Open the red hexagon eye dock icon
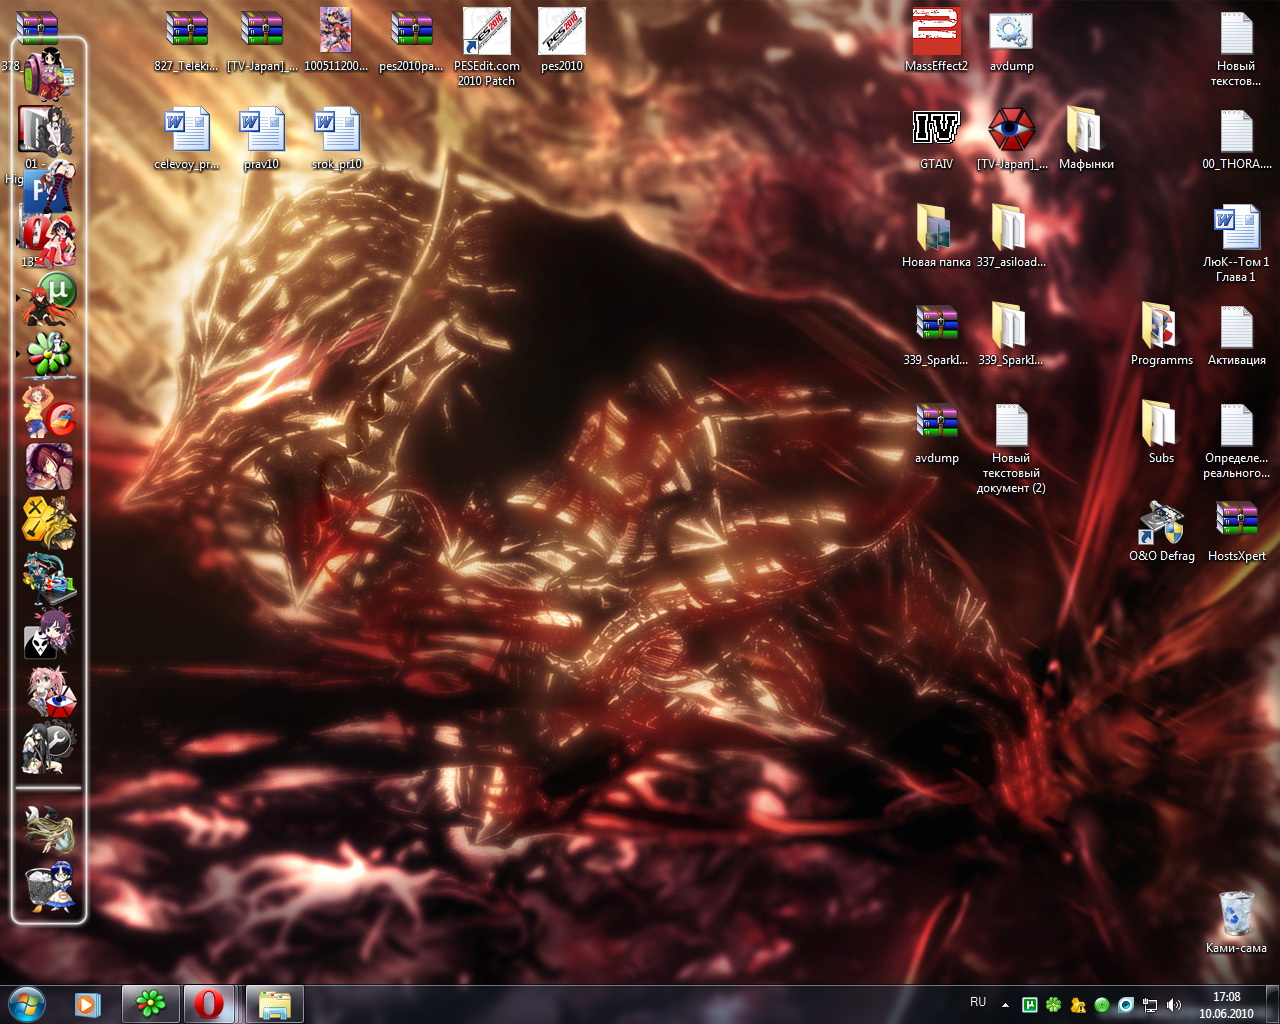The width and height of the screenshot is (1280, 1024). click(48, 692)
